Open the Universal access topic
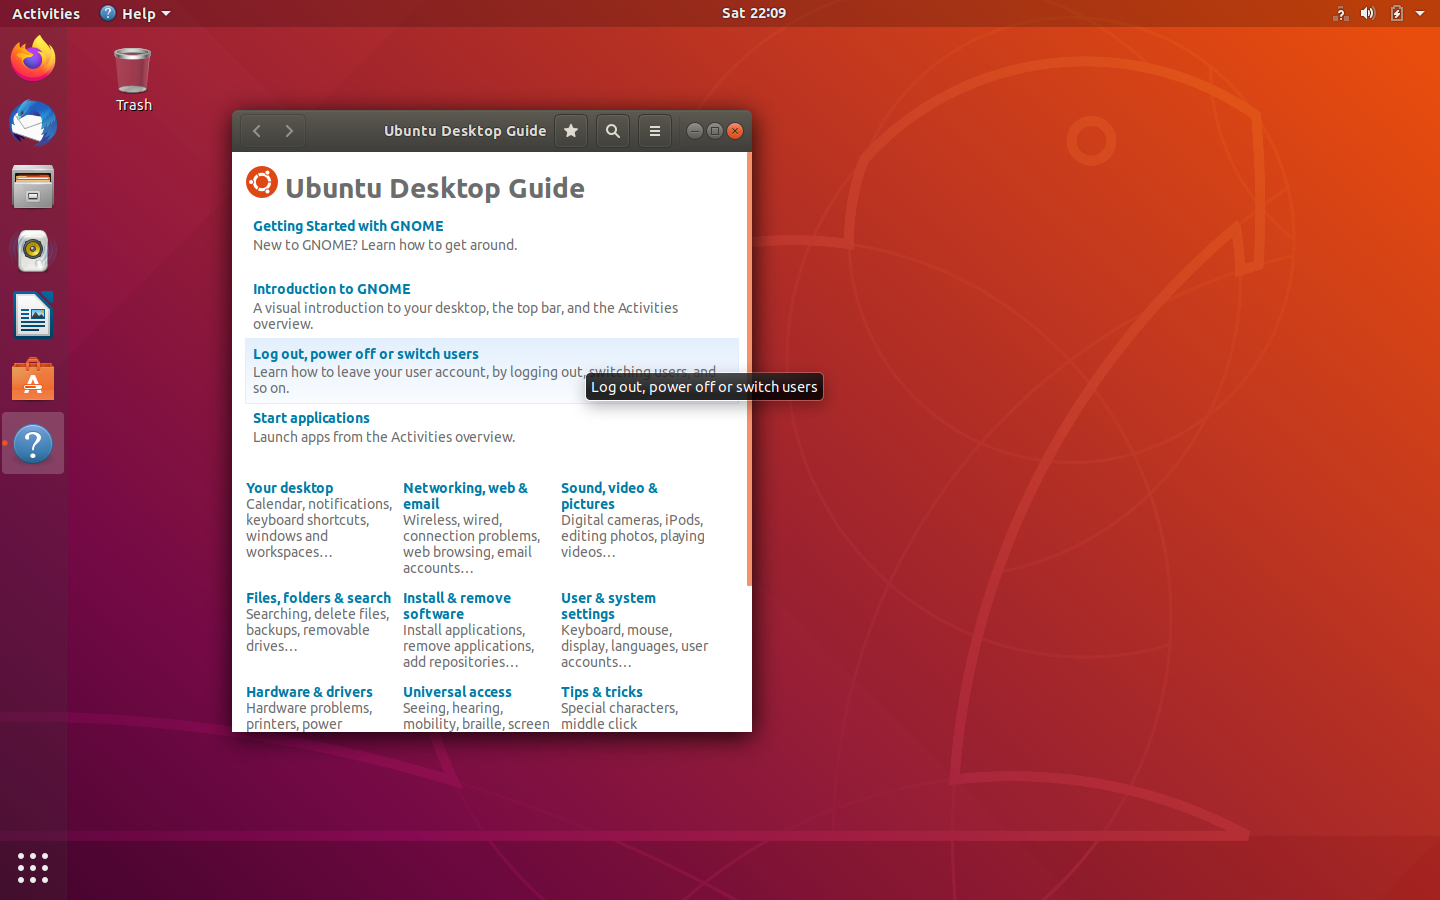 (457, 692)
